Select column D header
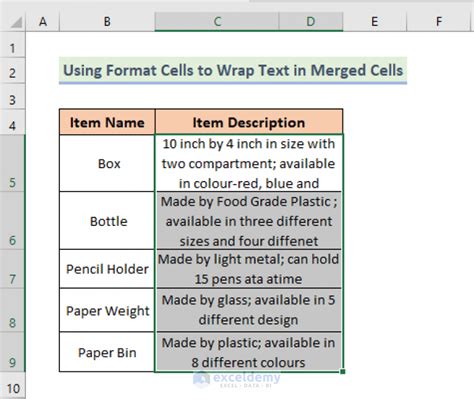 (311, 22)
